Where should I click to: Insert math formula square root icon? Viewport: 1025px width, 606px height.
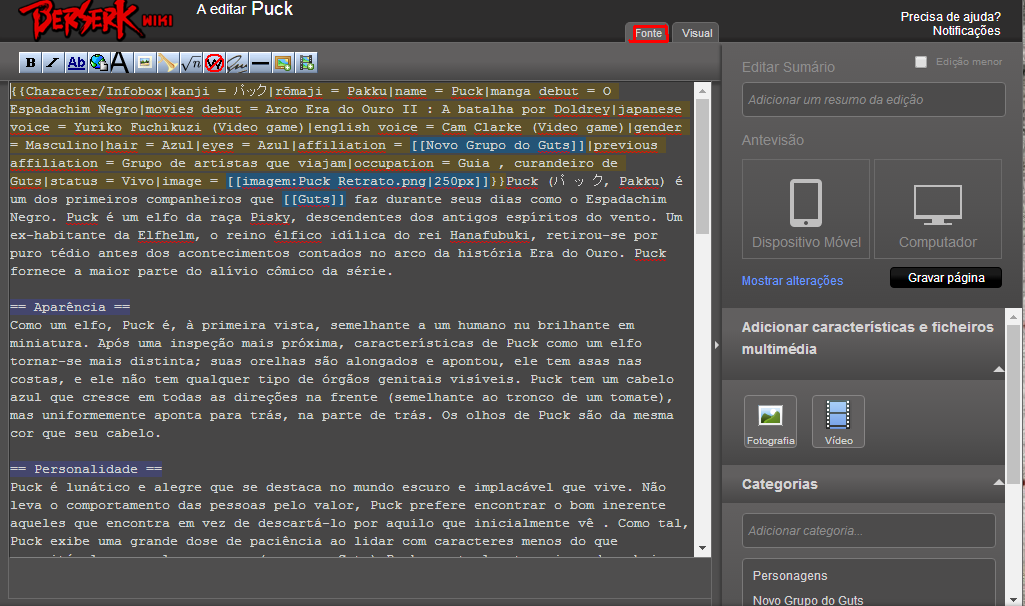click(191, 63)
